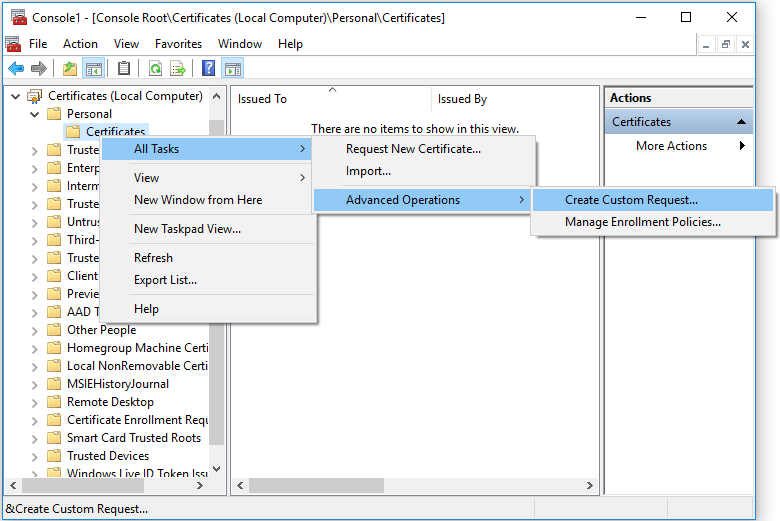Expand the Homegroup Machine Certificates node

pyautogui.click(x=34, y=348)
